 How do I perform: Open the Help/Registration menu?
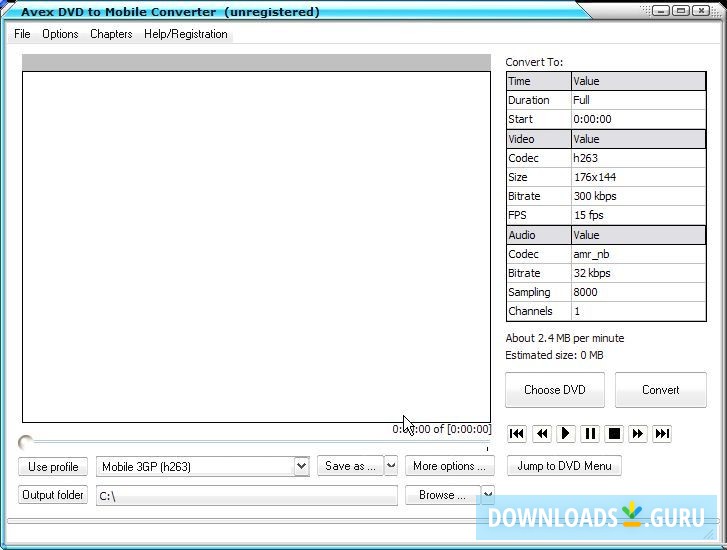185,34
